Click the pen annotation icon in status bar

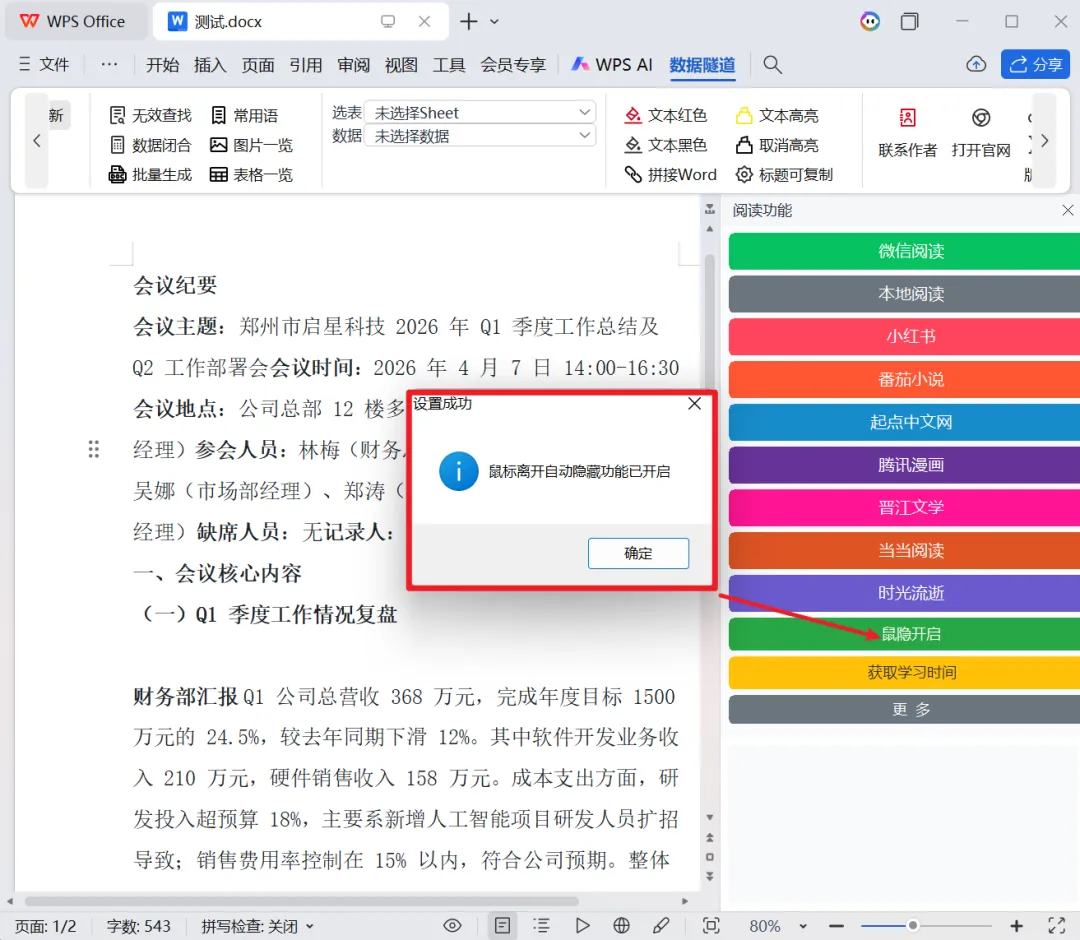661,926
